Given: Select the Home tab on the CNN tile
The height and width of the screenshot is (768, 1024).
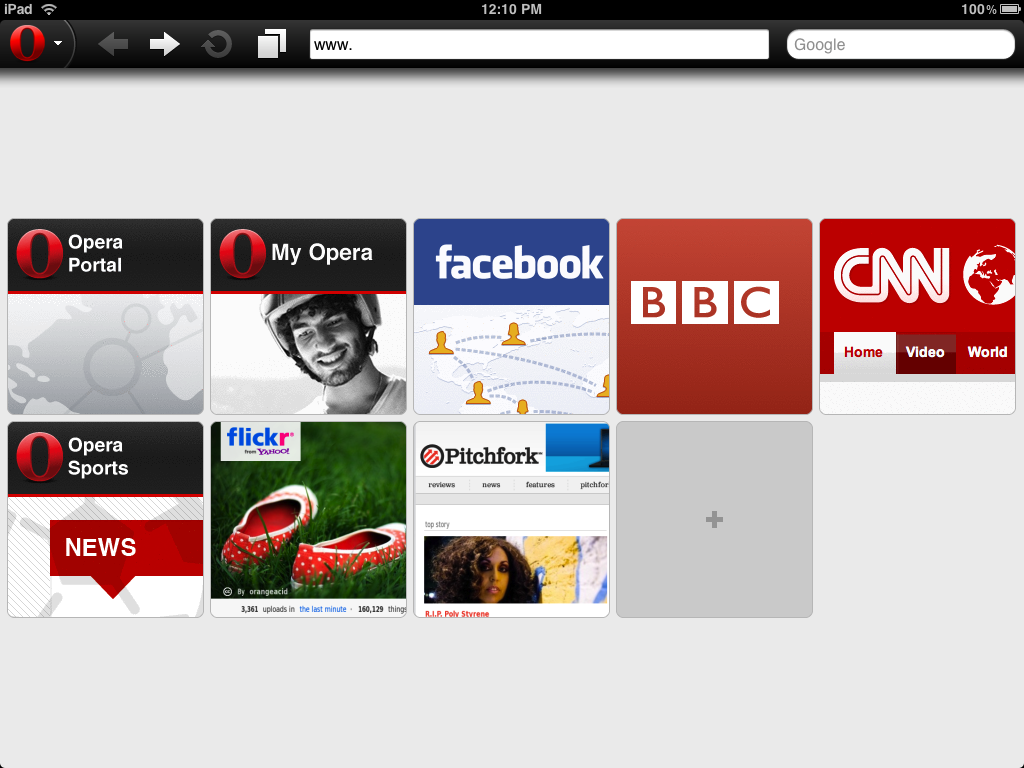Looking at the screenshot, I should coord(861,353).
